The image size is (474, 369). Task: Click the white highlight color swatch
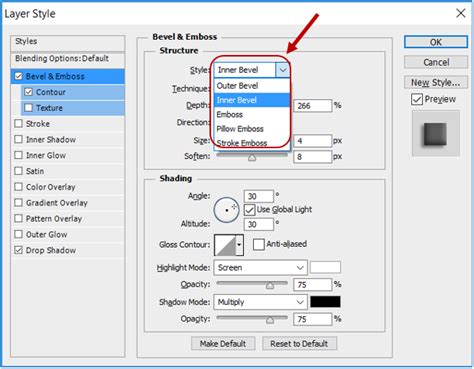coord(325,267)
